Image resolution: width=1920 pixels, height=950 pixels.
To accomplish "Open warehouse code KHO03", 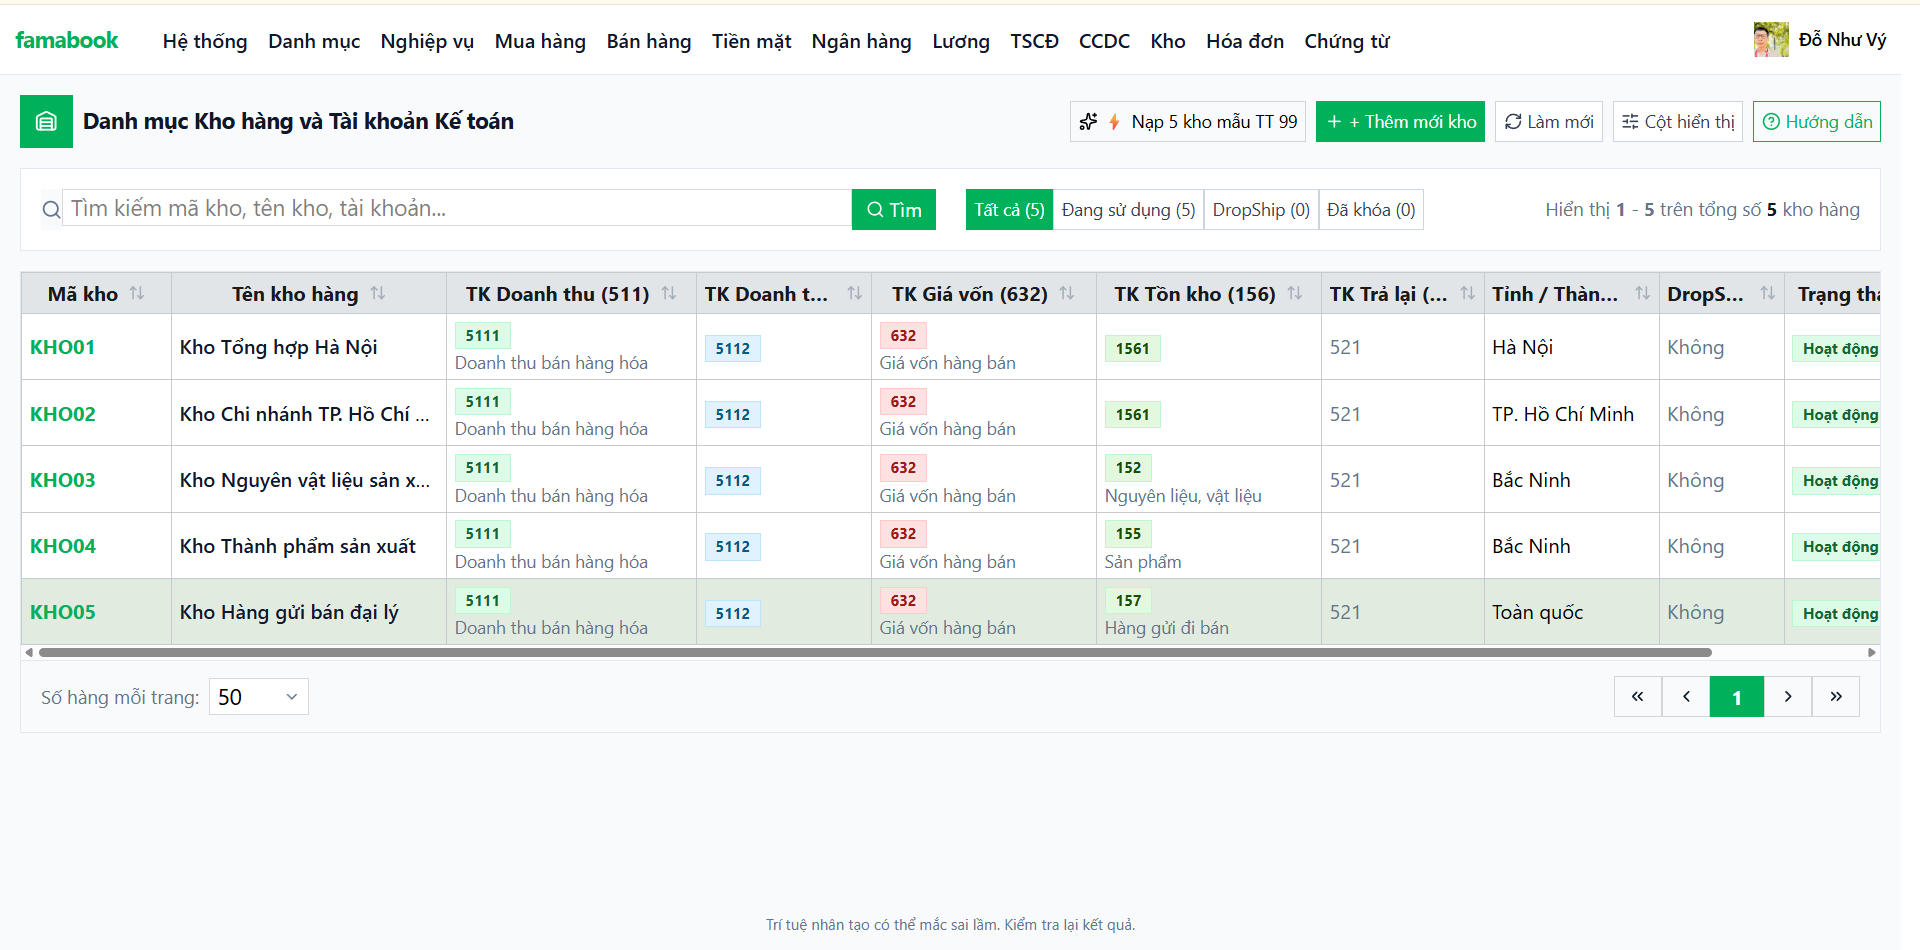I will pyautogui.click(x=63, y=480).
